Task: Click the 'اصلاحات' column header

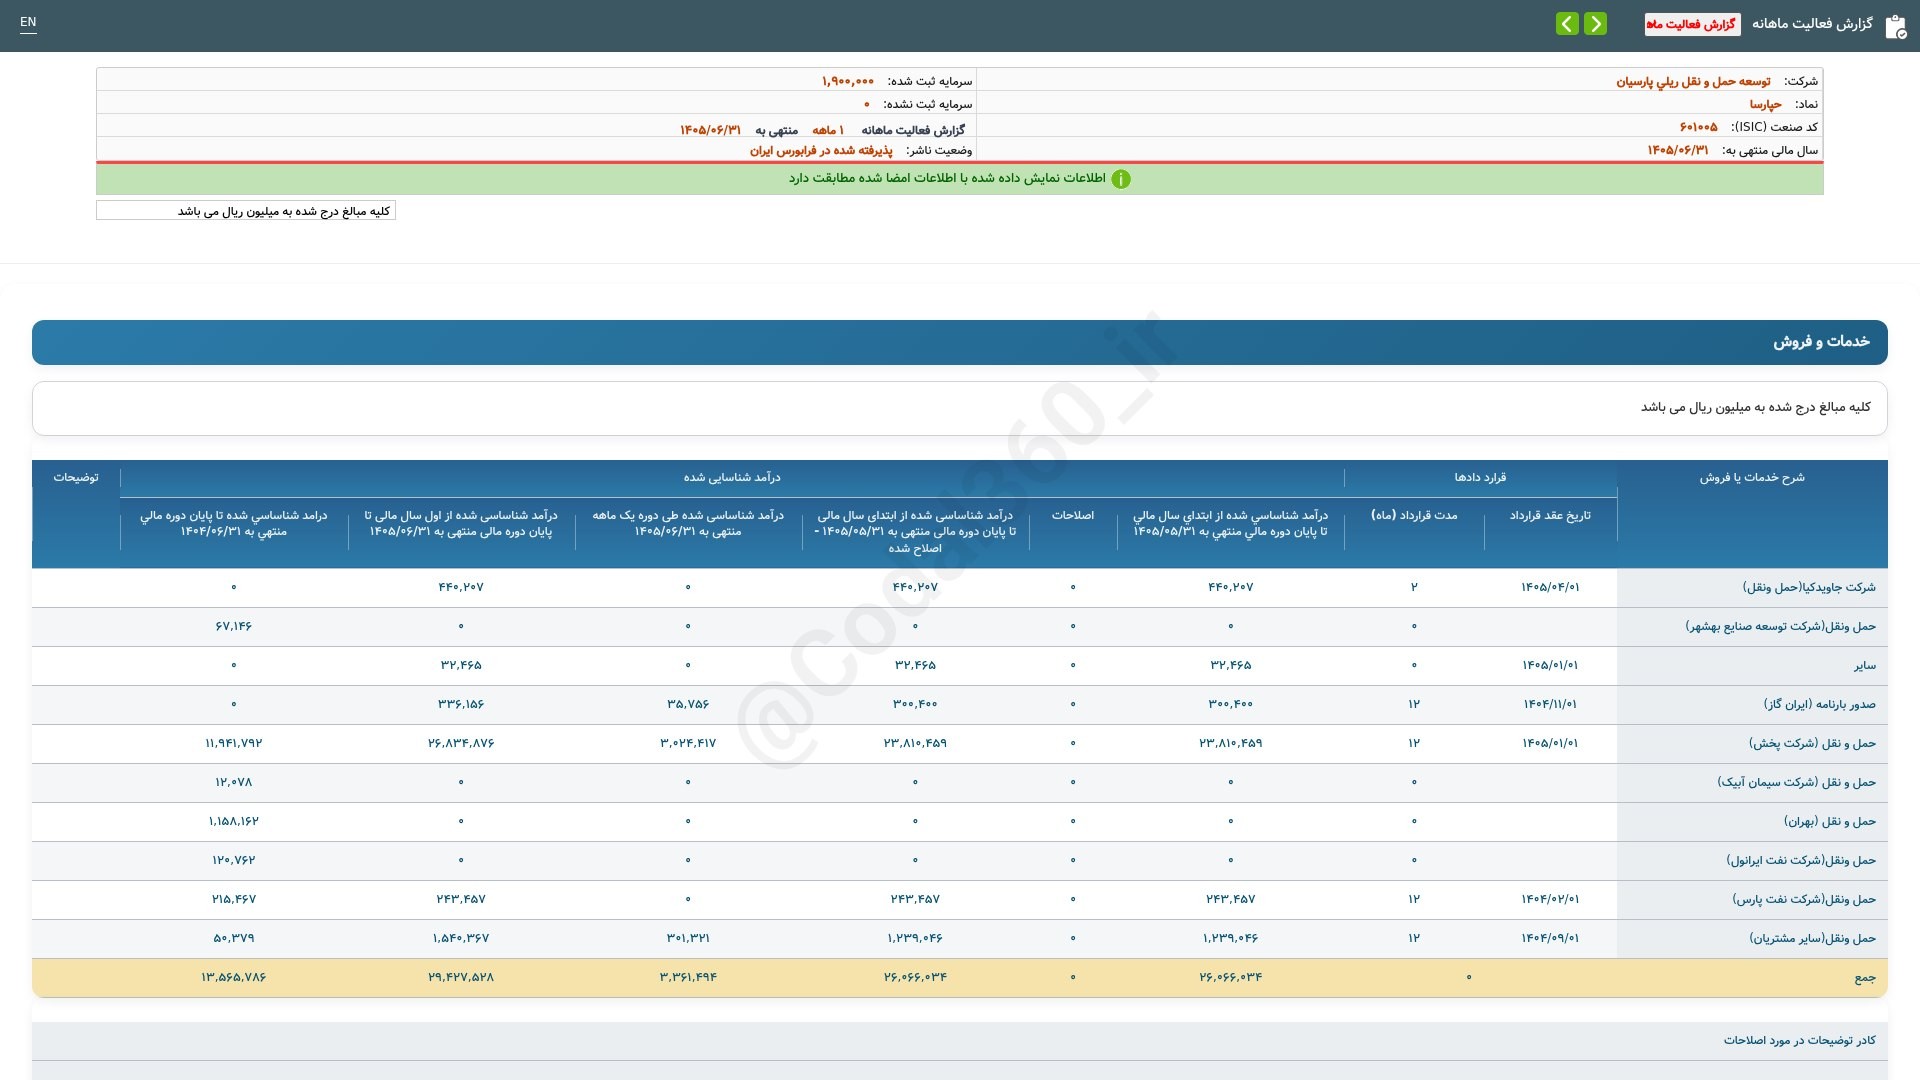Action: click(1073, 516)
